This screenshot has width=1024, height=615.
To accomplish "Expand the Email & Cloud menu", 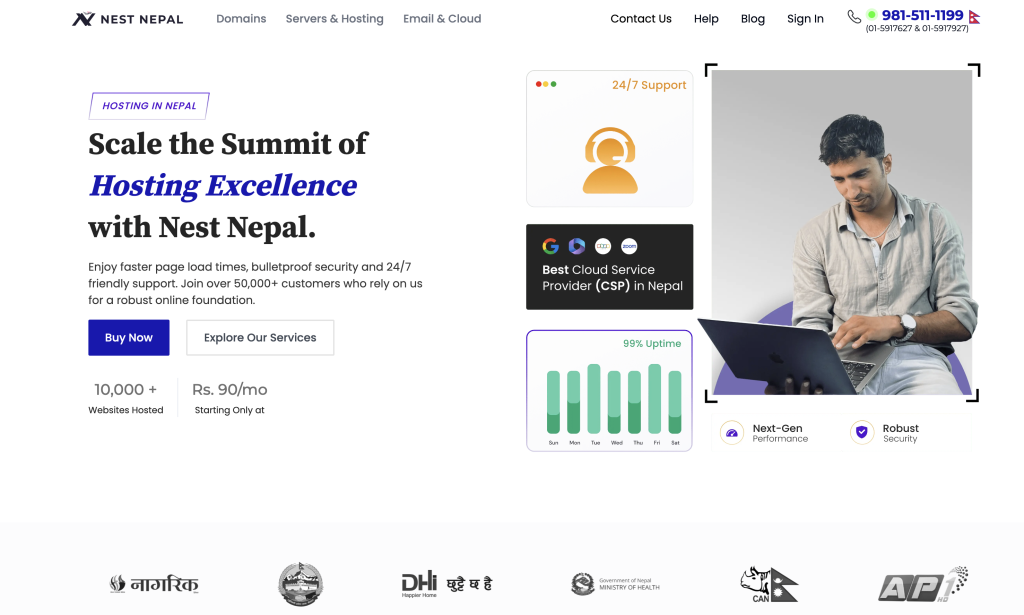I will (x=442, y=19).
